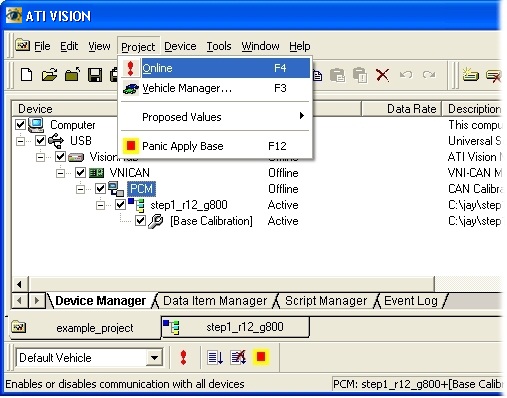Select the PCM tree item
507x398 pixels.
point(141,189)
